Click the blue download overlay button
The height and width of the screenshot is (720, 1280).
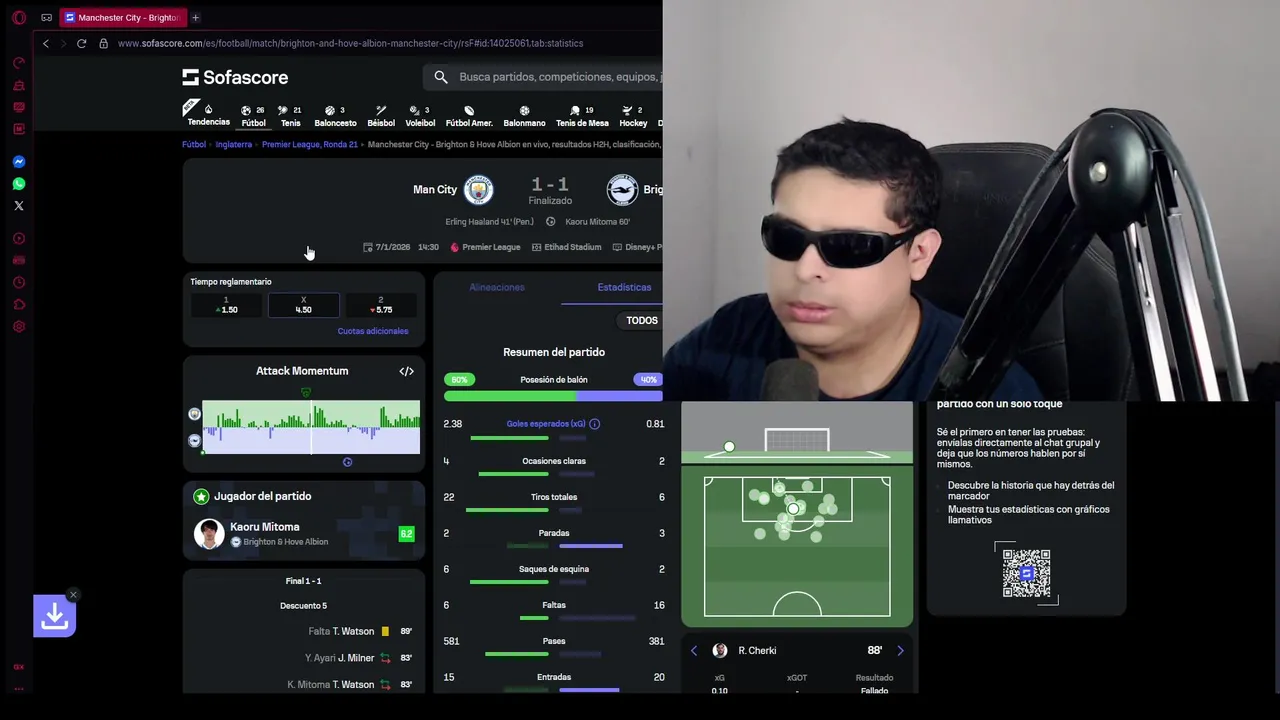coord(54,617)
